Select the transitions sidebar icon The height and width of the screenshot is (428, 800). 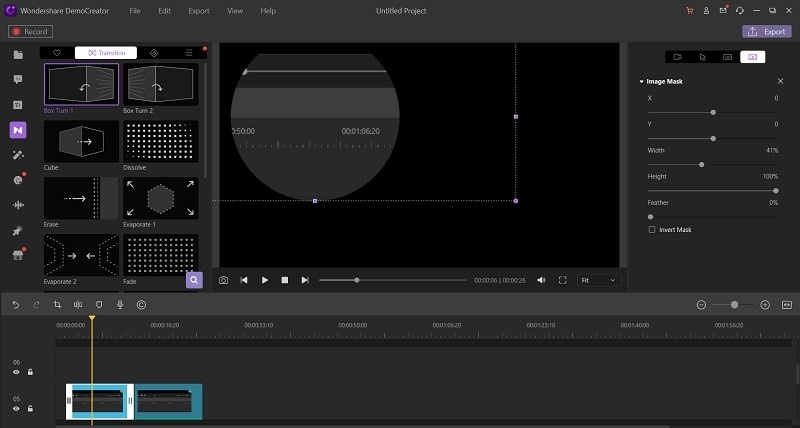(x=18, y=130)
